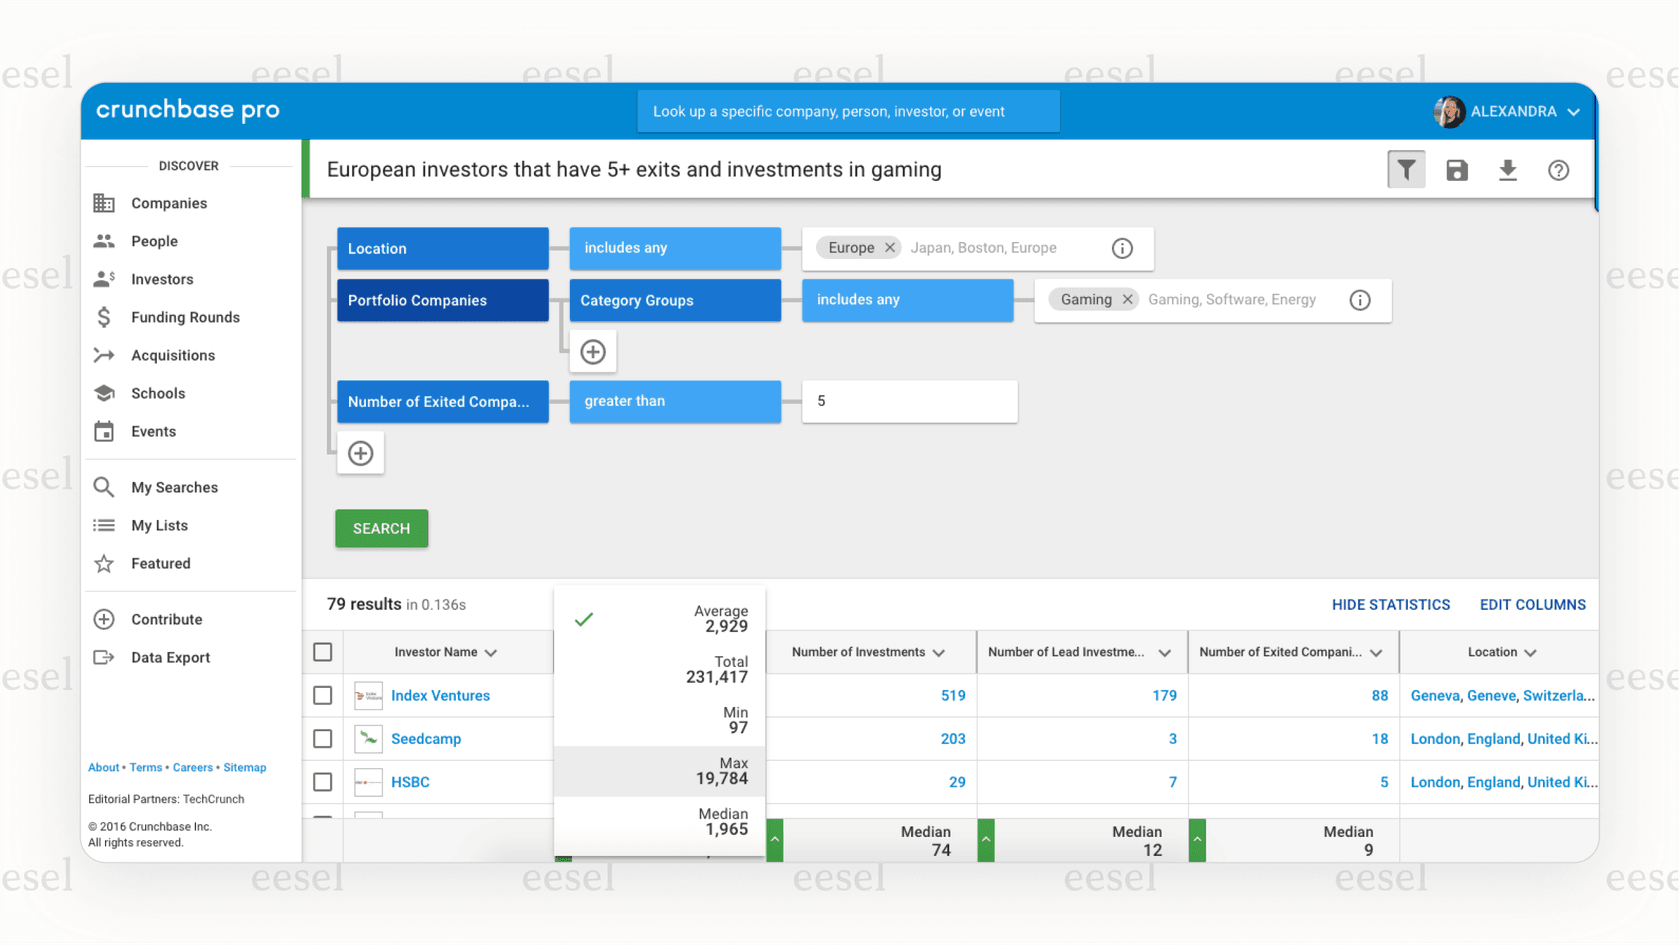Open Events via the calendar icon
Viewport: 1680px width, 945px height.
point(104,431)
